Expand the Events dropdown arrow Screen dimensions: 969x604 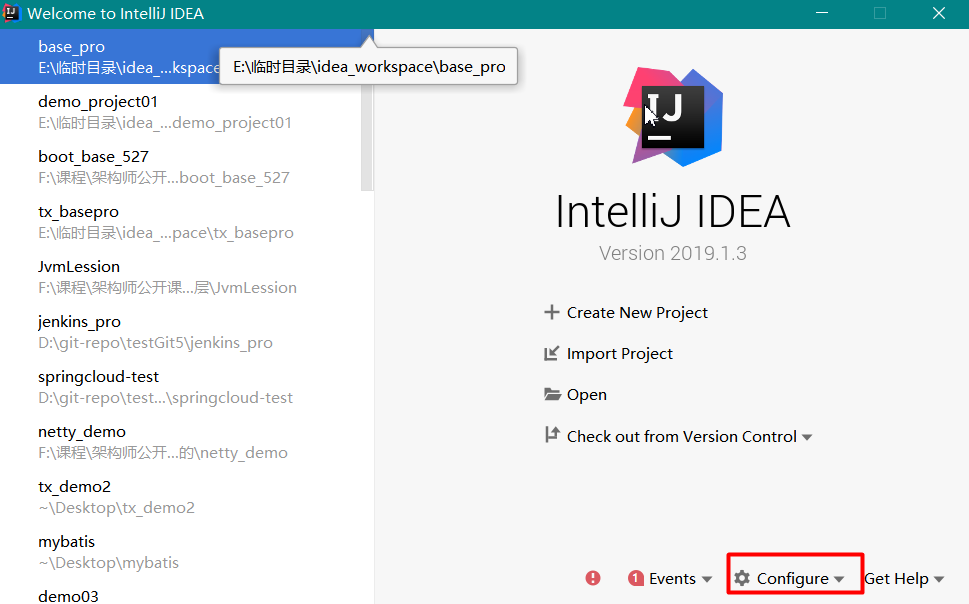click(707, 579)
